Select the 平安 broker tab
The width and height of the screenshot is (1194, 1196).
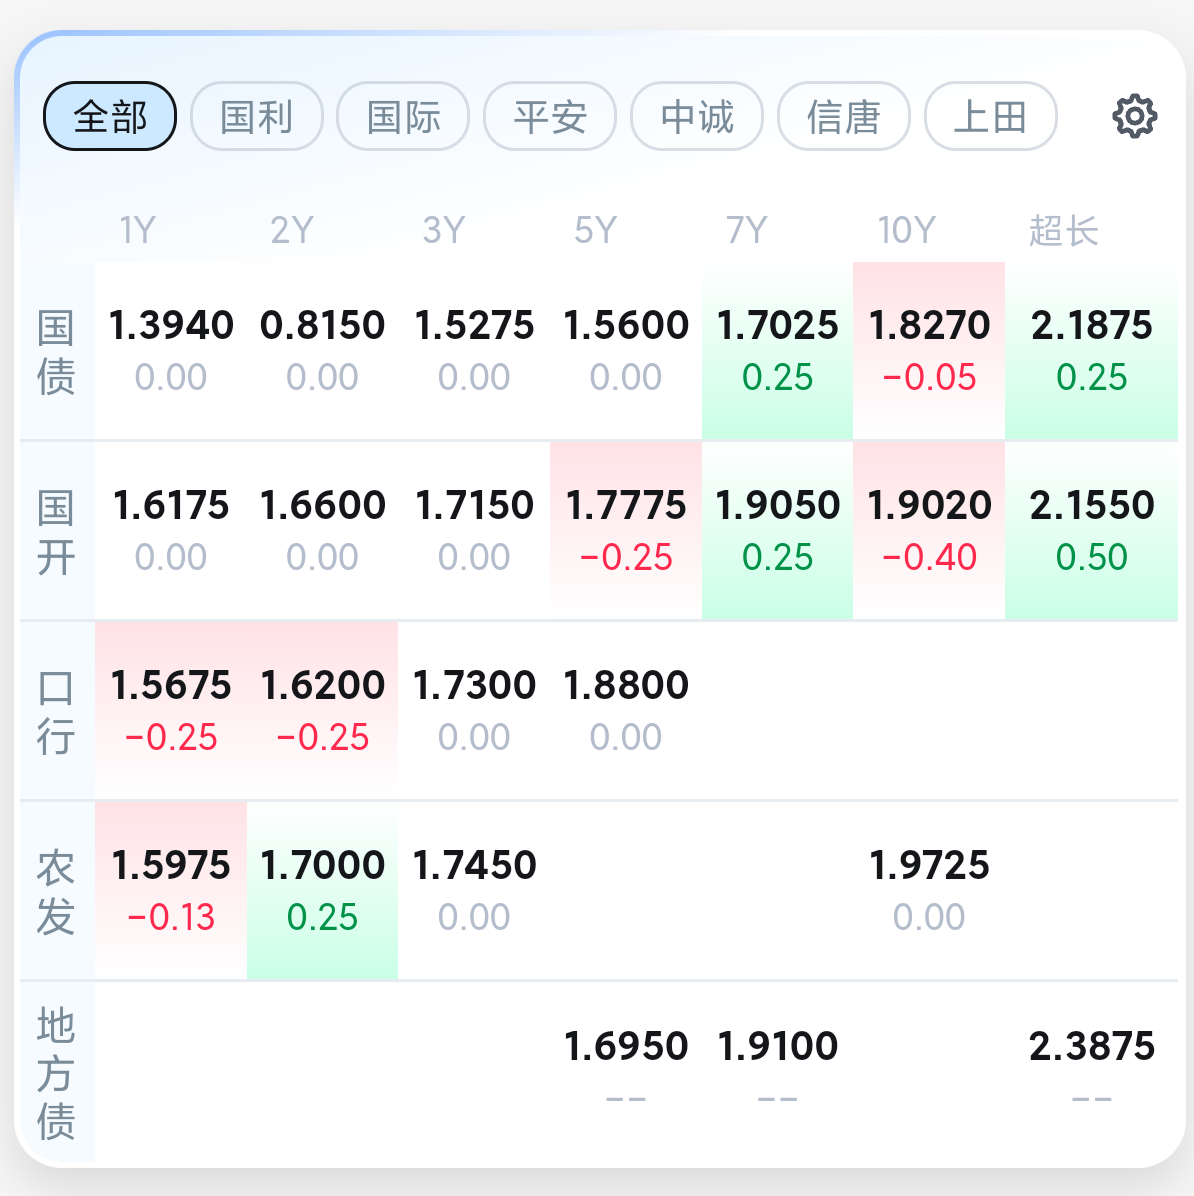pyautogui.click(x=550, y=116)
